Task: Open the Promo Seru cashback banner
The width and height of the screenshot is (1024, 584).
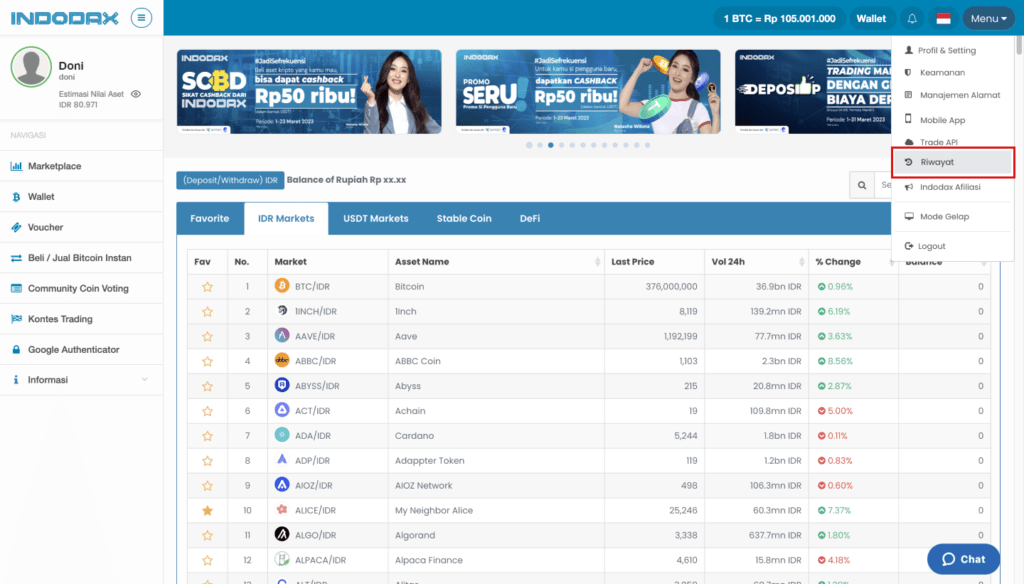Action: click(588, 91)
